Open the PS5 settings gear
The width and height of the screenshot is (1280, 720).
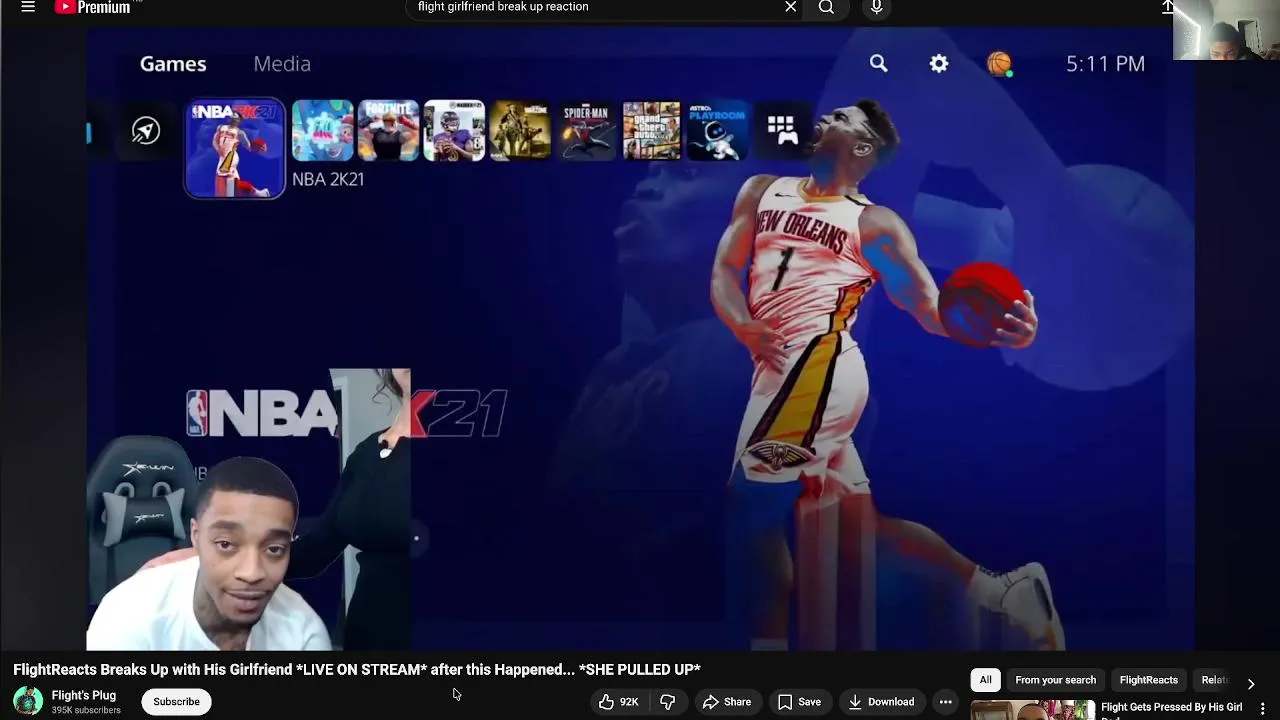coord(938,64)
